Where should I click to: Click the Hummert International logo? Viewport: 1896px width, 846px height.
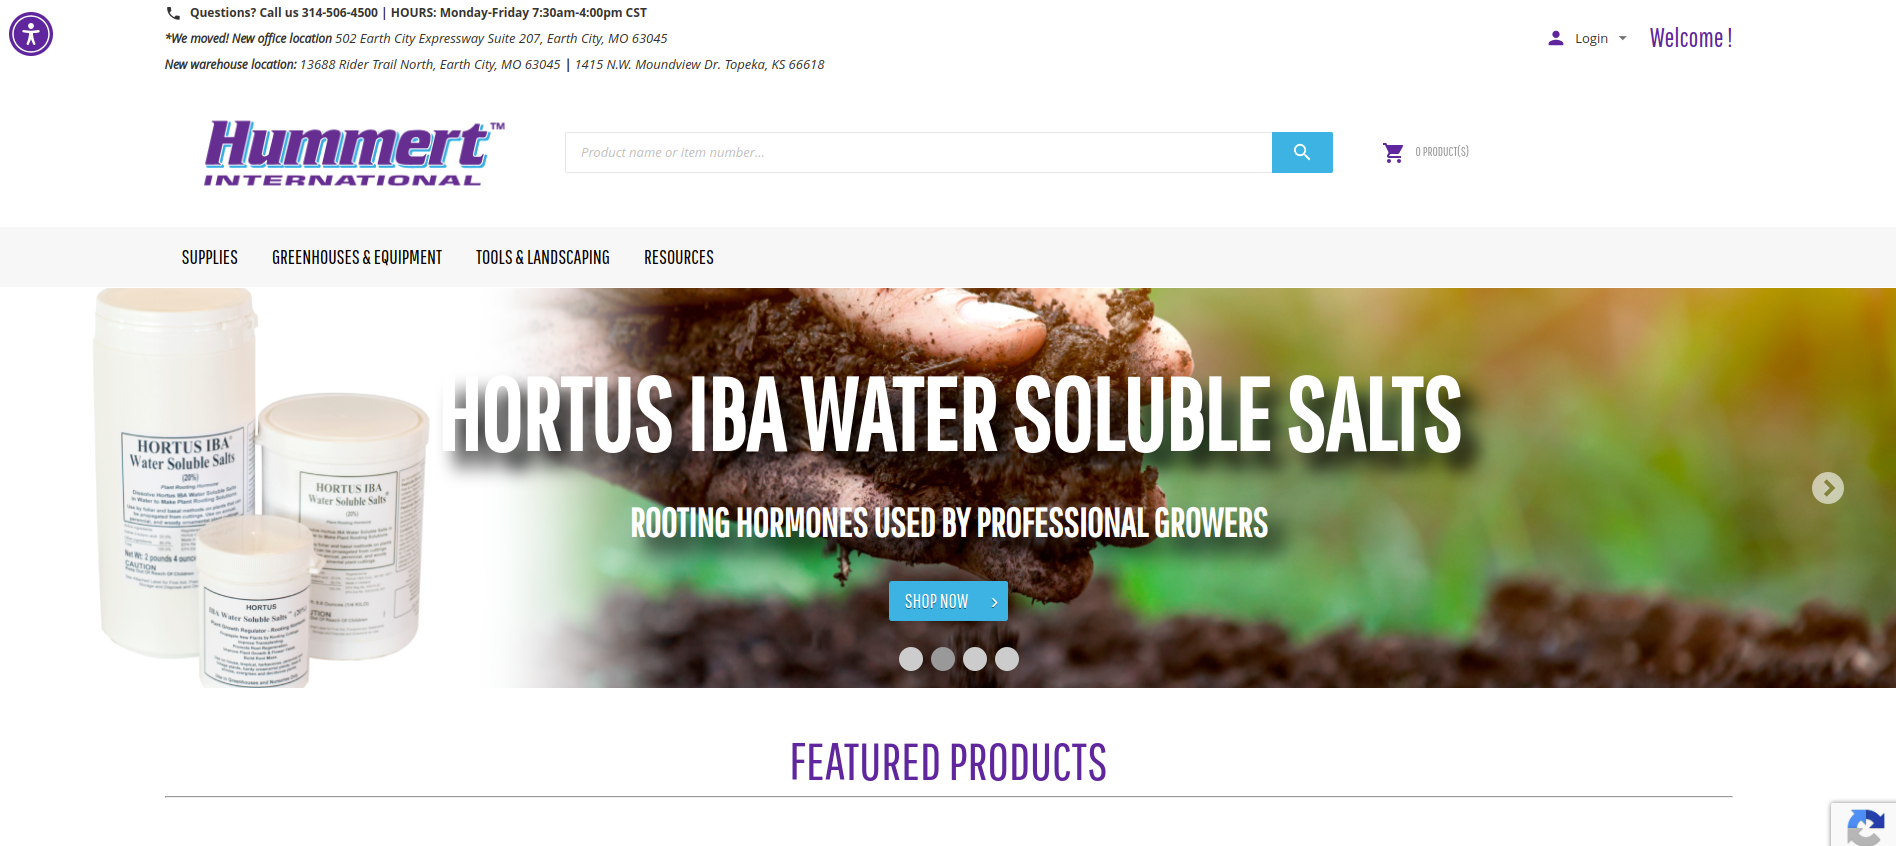pos(355,153)
